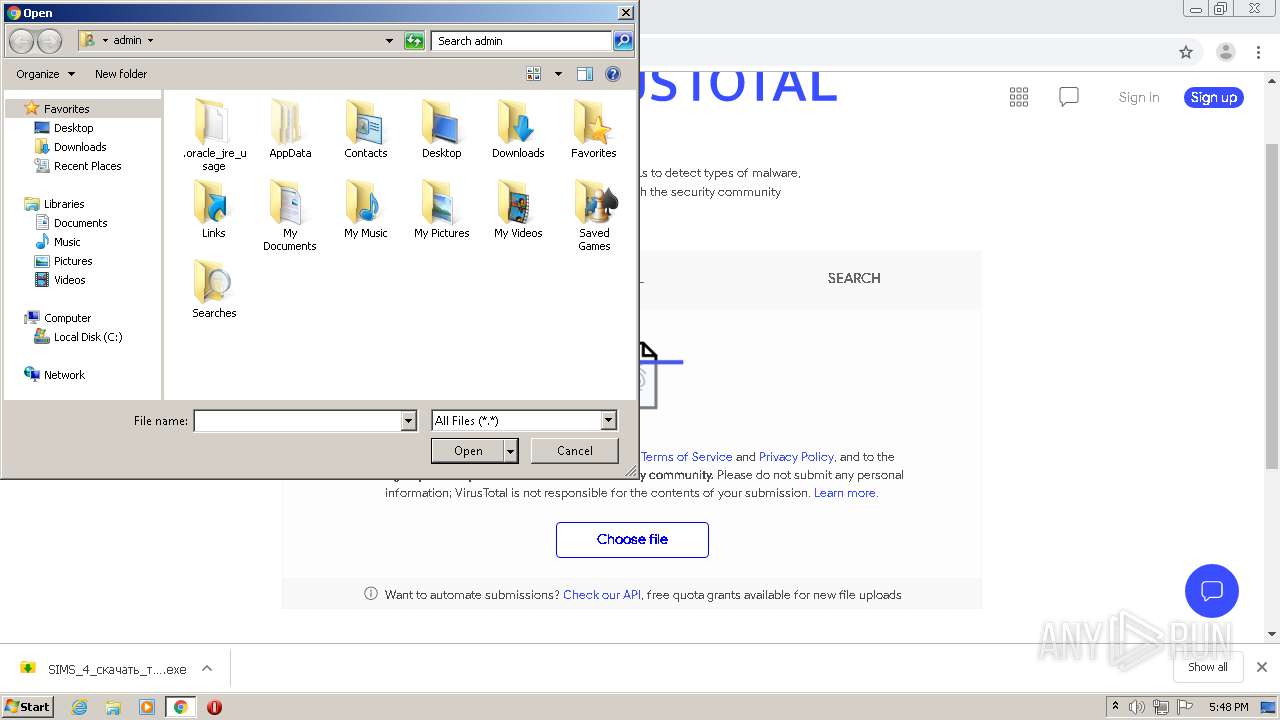1280x720 pixels.
Task: Select the Favorites folder in file list
Action: [x=594, y=129]
